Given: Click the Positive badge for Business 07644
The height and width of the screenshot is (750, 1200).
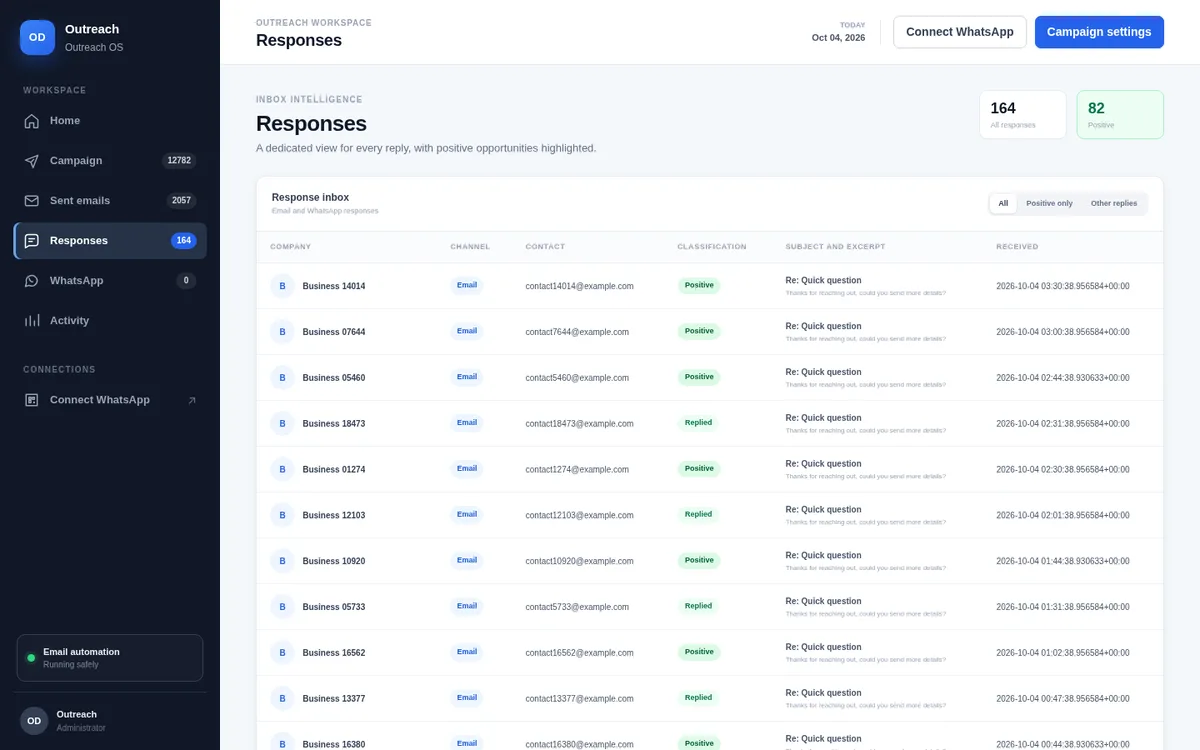Looking at the screenshot, I should click(x=699, y=331).
